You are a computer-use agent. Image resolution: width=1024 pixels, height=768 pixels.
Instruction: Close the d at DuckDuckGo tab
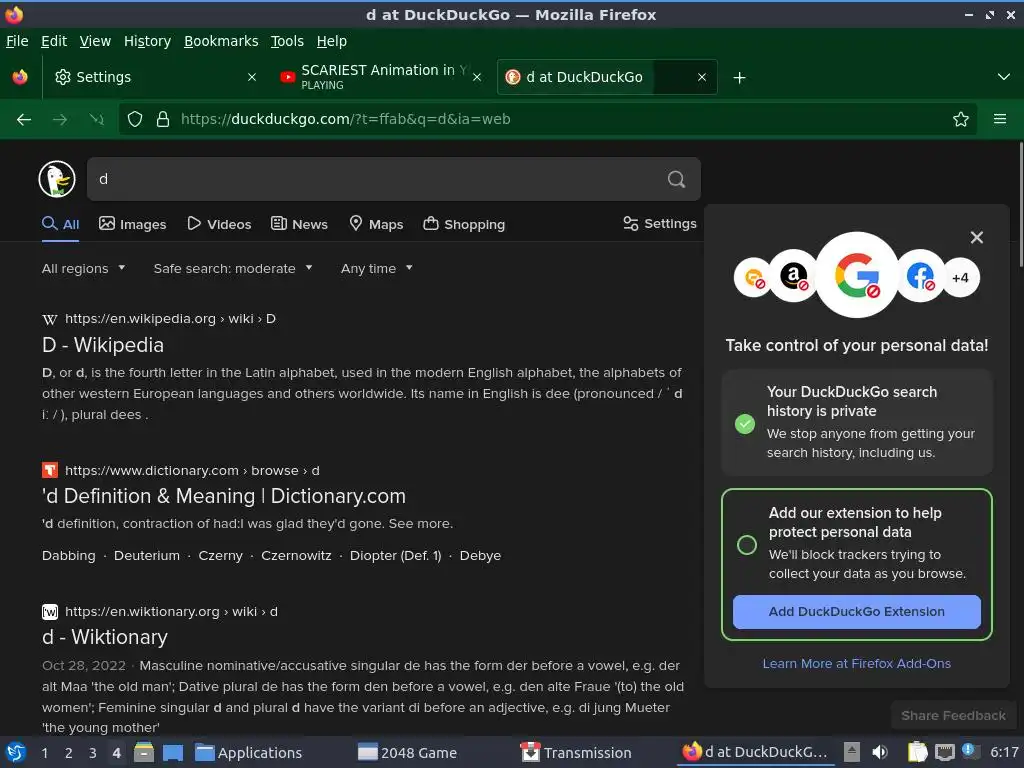pyautogui.click(x=701, y=77)
